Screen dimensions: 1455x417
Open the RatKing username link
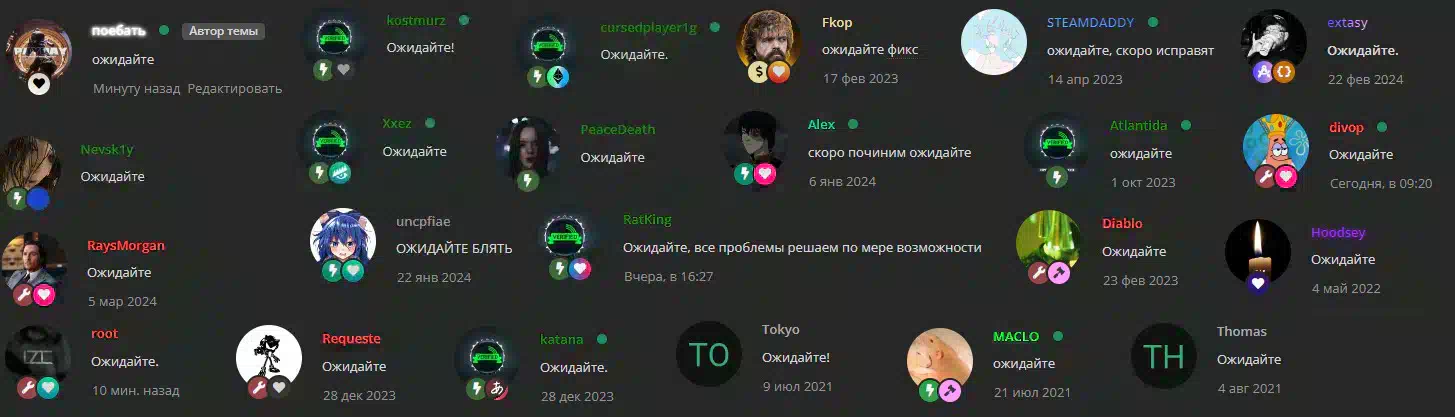coord(648,219)
